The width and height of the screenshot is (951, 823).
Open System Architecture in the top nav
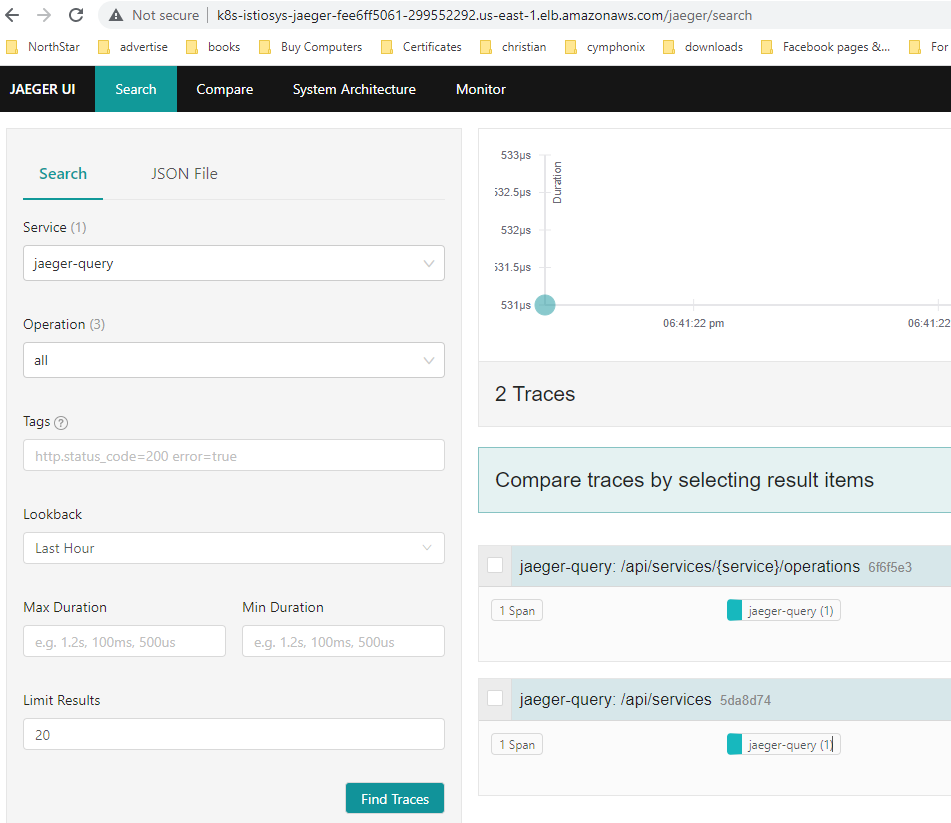354,89
